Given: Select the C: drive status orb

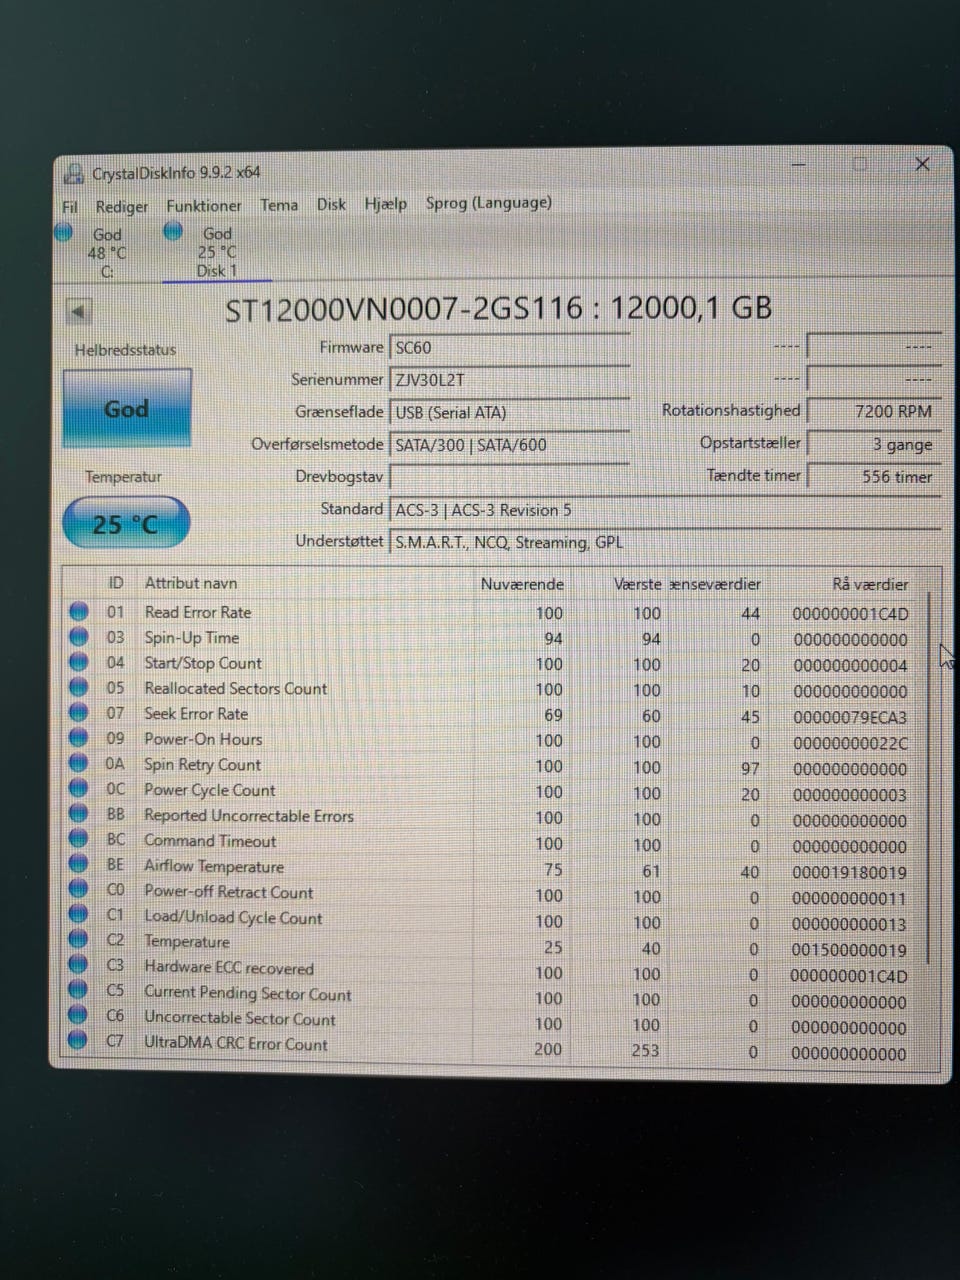Looking at the screenshot, I should point(64,232).
